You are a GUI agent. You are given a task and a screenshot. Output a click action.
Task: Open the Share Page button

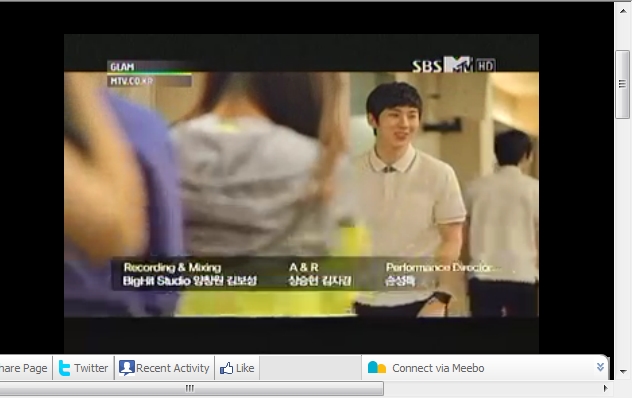pos(23,368)
